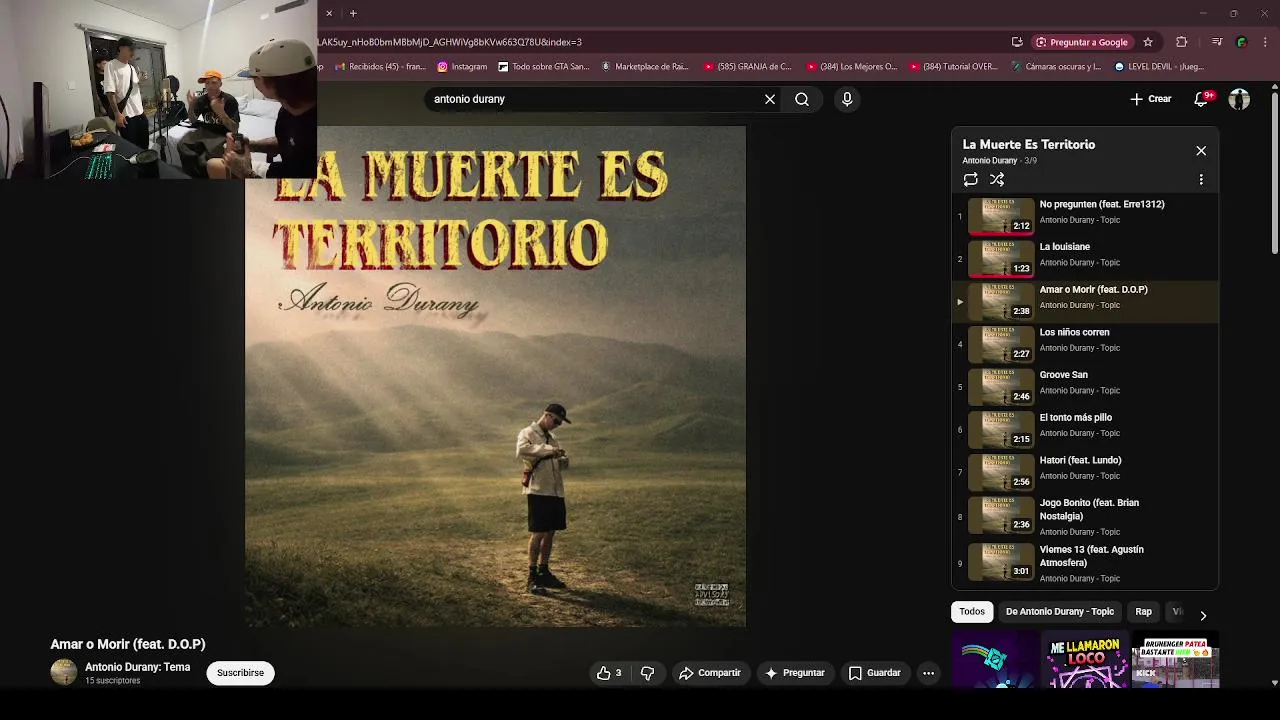This screenshot has height=720, width=1280.
Task: Open (585) GRANJA de C bookmark
Action: click(x=747, y=67)
